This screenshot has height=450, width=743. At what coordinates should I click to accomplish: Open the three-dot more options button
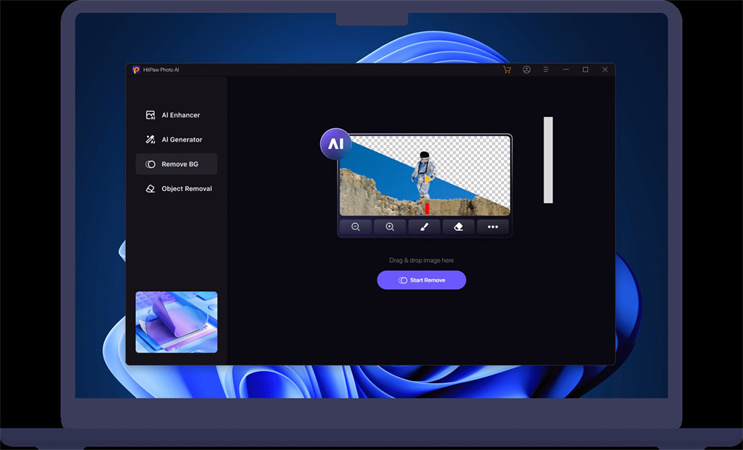click(x=493, y=227)
